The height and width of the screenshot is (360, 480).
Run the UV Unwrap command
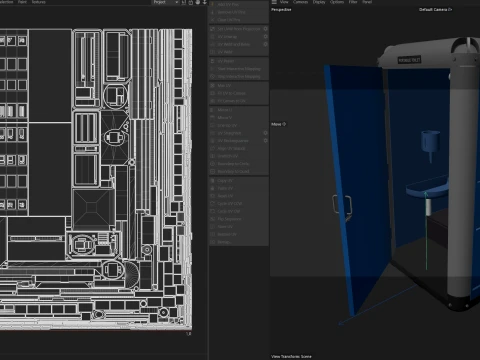[236, 37]
